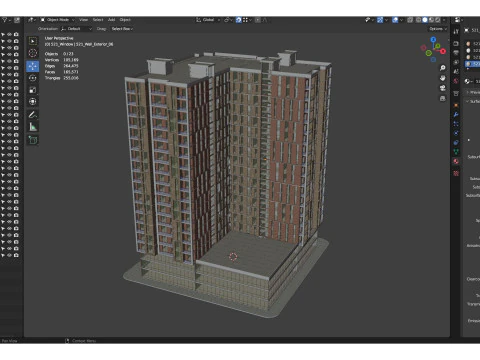Activate the 3D Cursor tool

(33, 53)
